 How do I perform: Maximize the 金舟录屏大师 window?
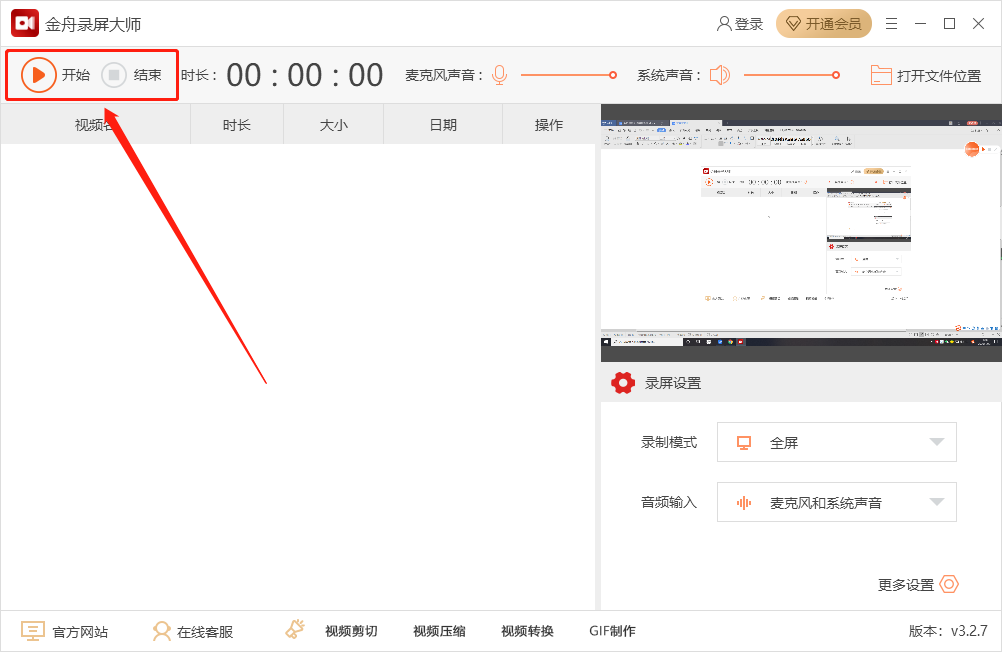(950, 24)
